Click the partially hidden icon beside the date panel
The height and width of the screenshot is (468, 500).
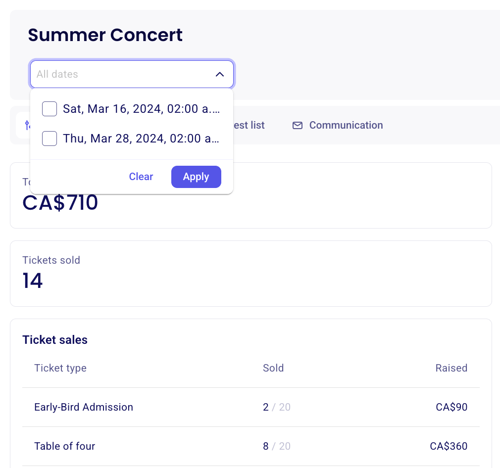27,125
